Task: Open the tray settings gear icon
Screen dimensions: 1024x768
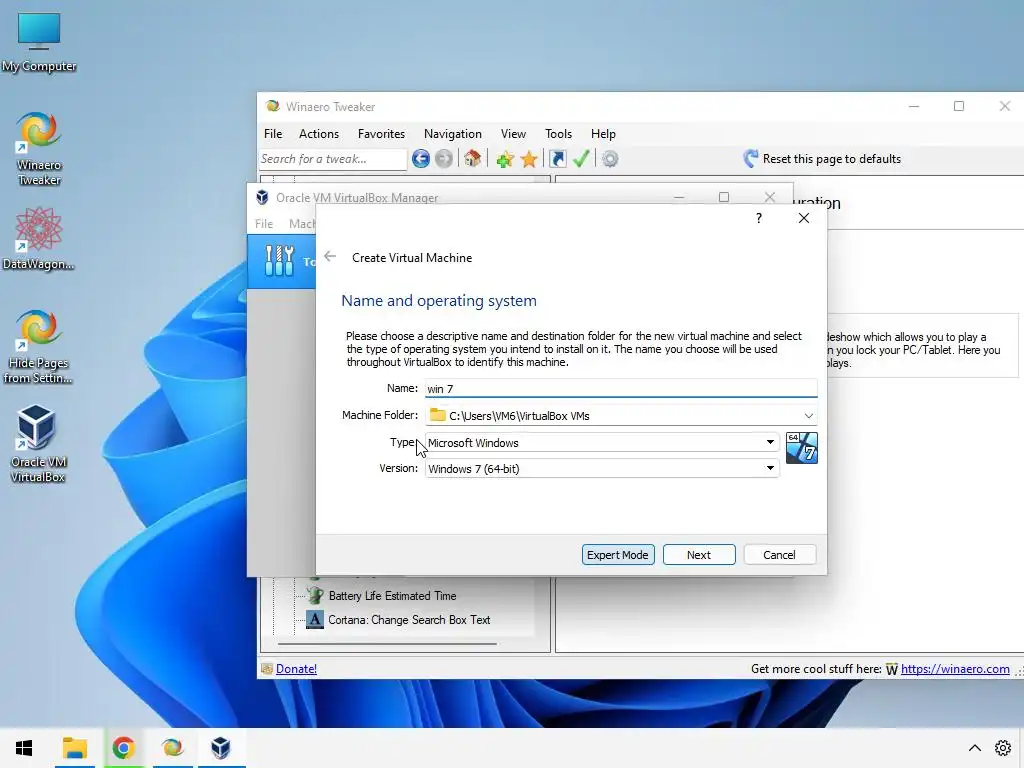Action: pos(1002,748)
